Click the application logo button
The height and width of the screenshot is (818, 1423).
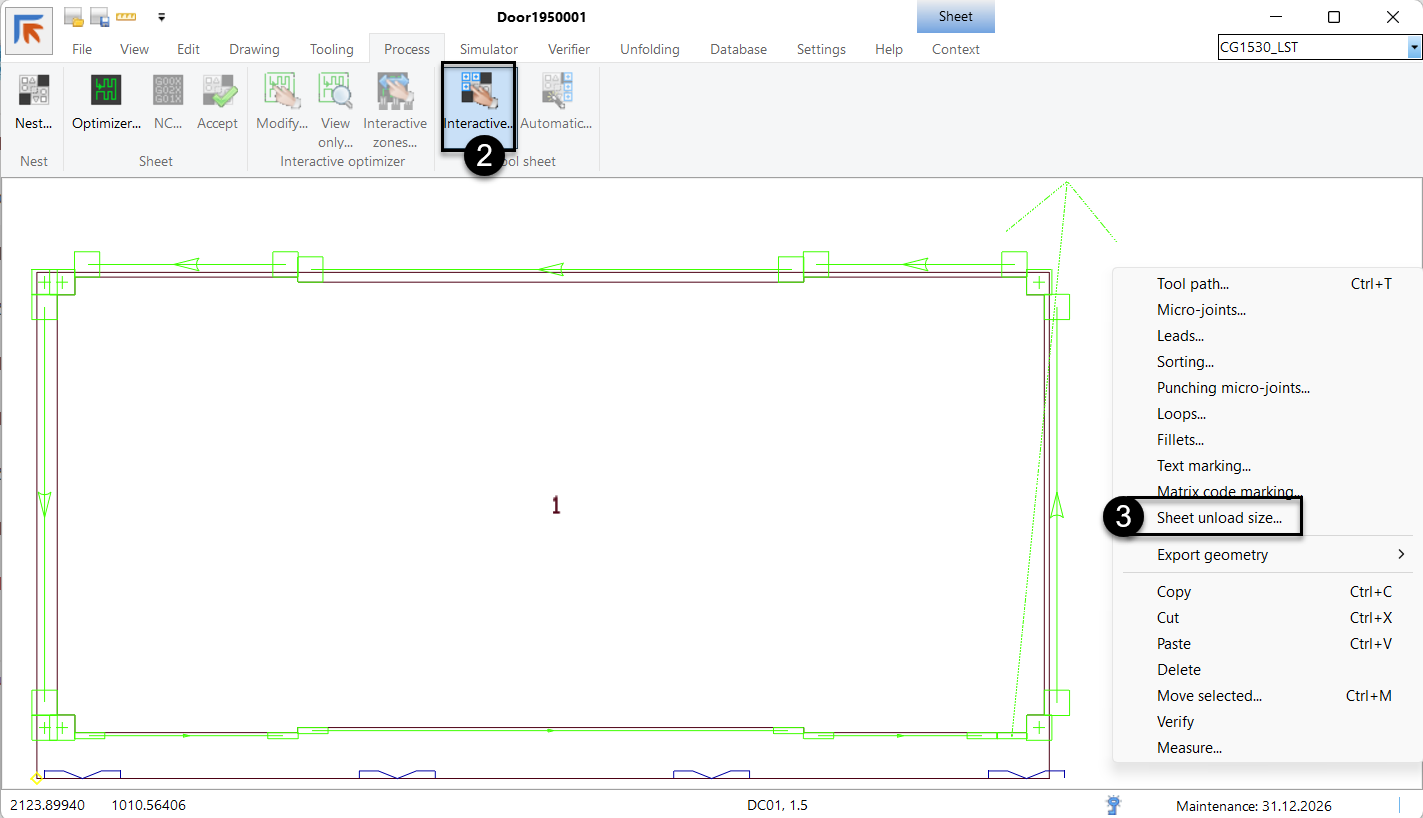click(x=29, y=30)
